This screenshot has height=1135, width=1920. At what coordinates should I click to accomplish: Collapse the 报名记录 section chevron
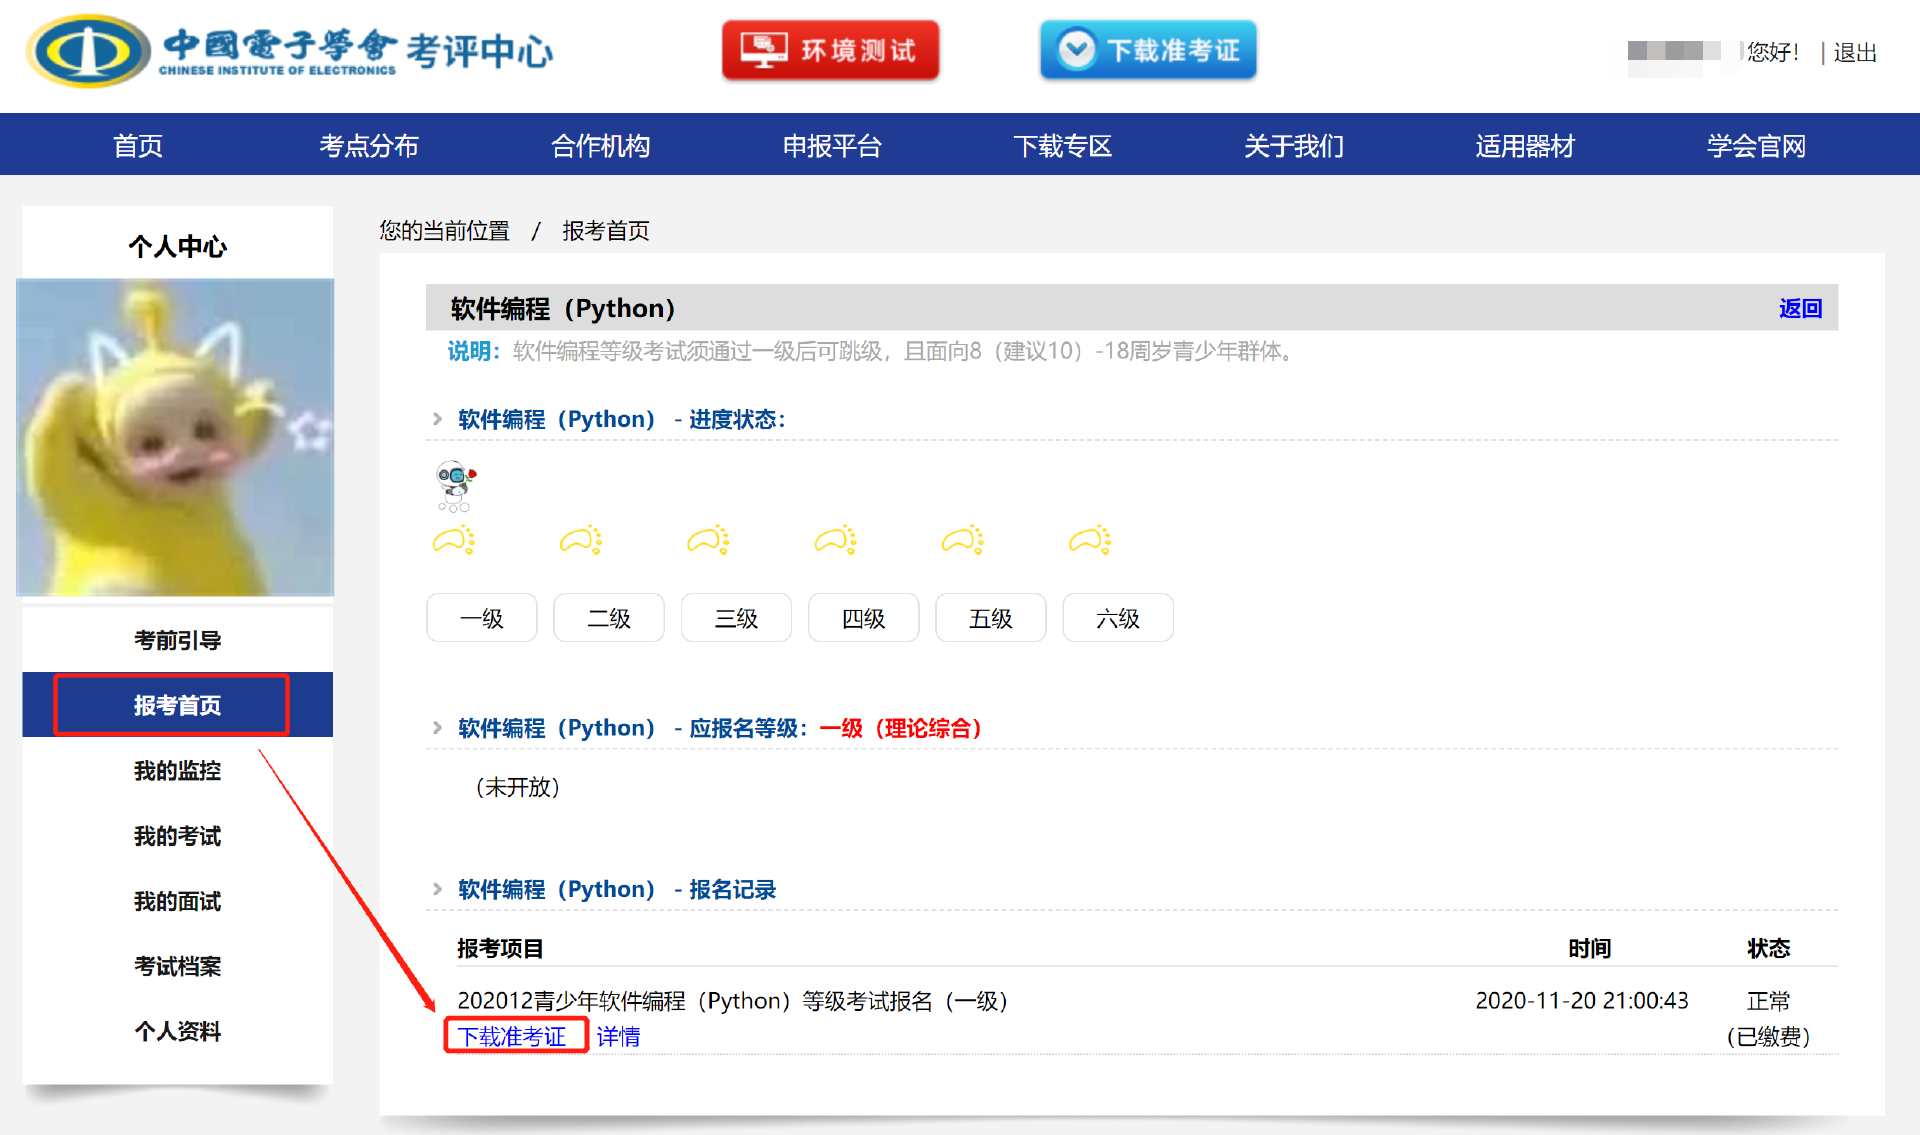(x=437, y=889)
